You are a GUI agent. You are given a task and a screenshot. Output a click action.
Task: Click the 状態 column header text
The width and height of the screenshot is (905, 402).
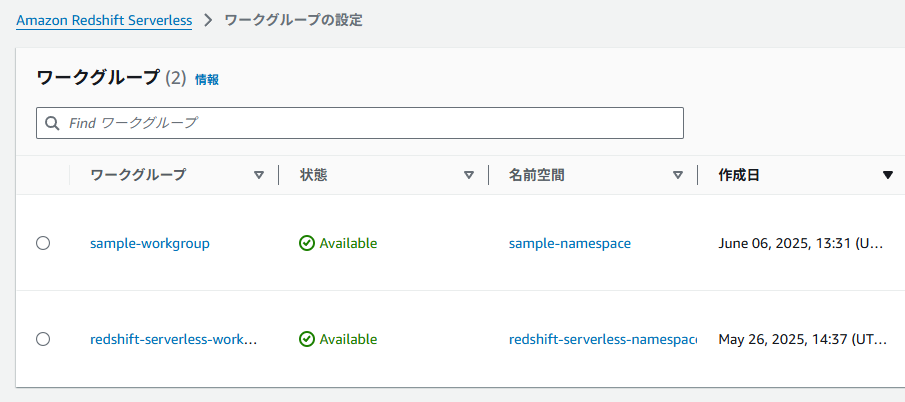click(313, 175)
